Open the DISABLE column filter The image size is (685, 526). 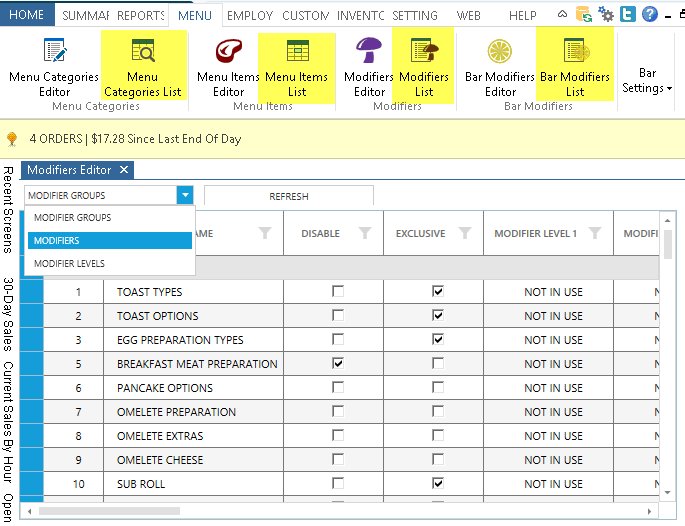[x=364, y=234]
